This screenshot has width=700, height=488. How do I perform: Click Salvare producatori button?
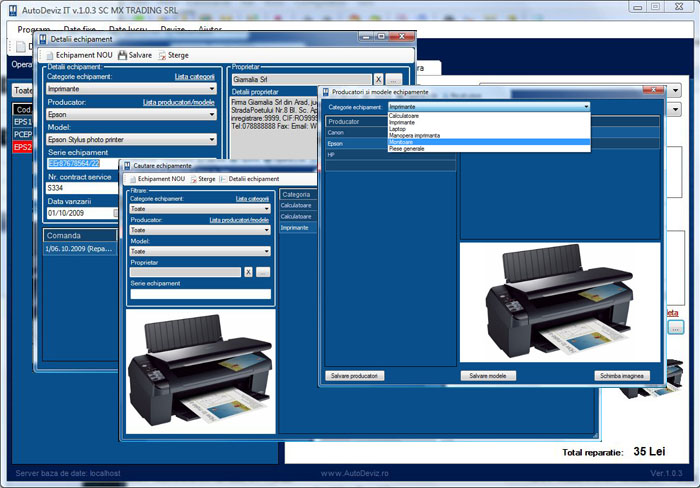pos(354,376)
